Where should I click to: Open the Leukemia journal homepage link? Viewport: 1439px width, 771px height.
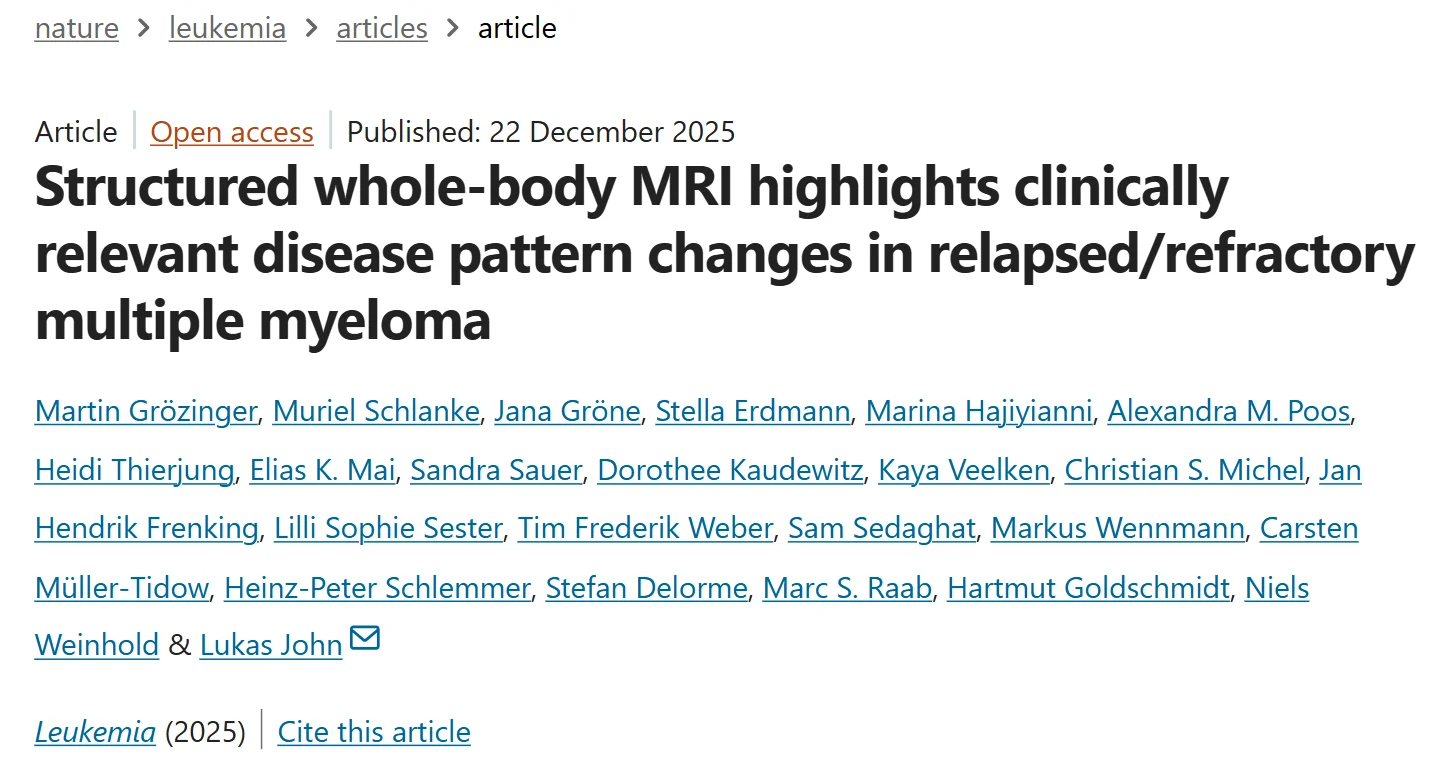95,731
